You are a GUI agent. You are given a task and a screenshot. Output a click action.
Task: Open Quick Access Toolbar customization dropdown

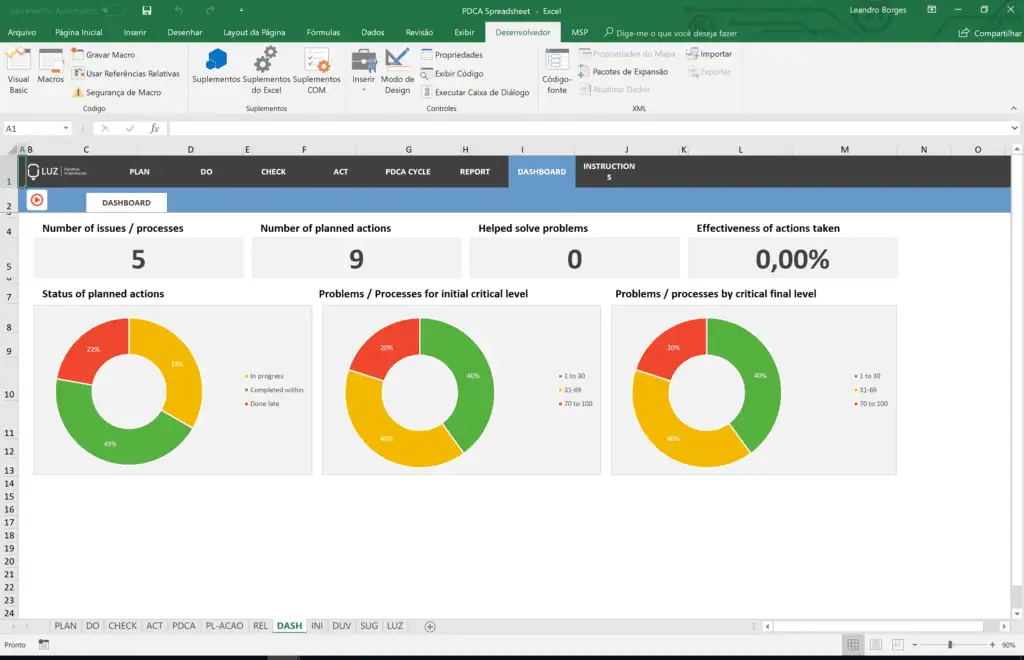point(241,10)
